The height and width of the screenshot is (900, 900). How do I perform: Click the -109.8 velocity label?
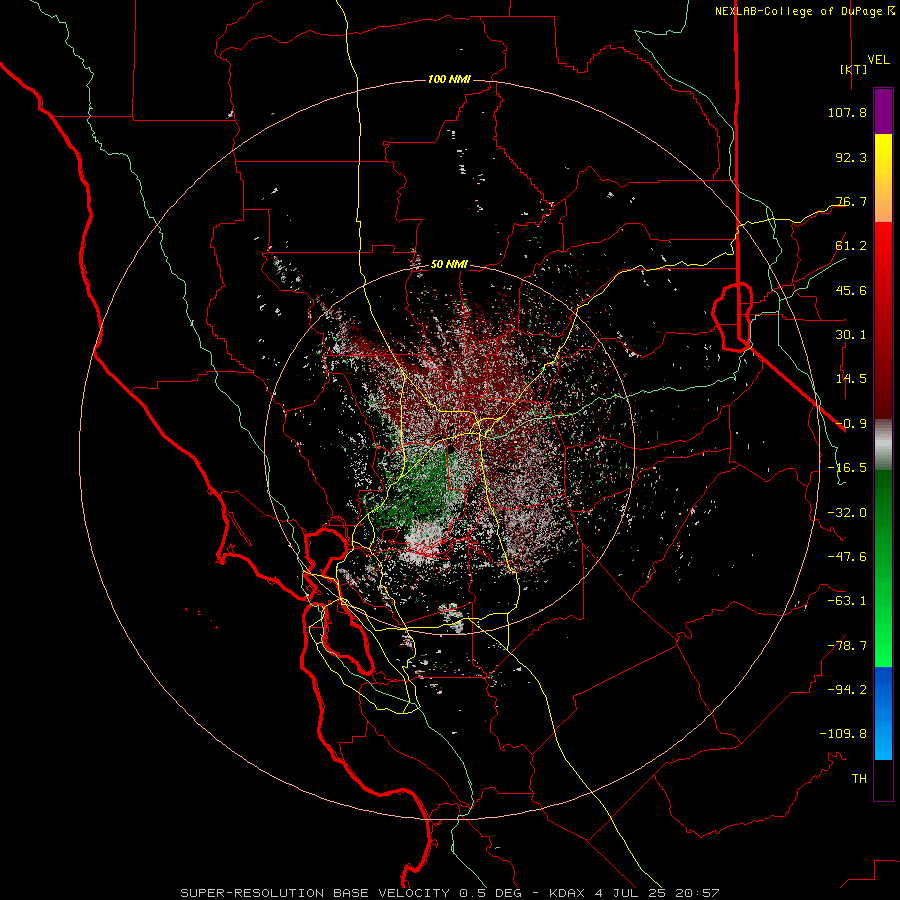coord(843,734)
